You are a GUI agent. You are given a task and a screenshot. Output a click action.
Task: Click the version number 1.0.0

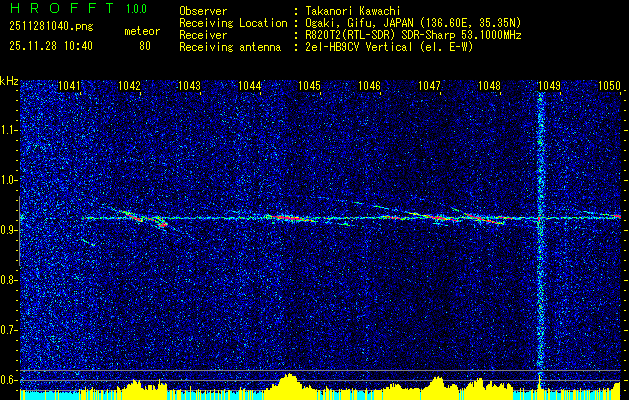click(x=136, y=8)
